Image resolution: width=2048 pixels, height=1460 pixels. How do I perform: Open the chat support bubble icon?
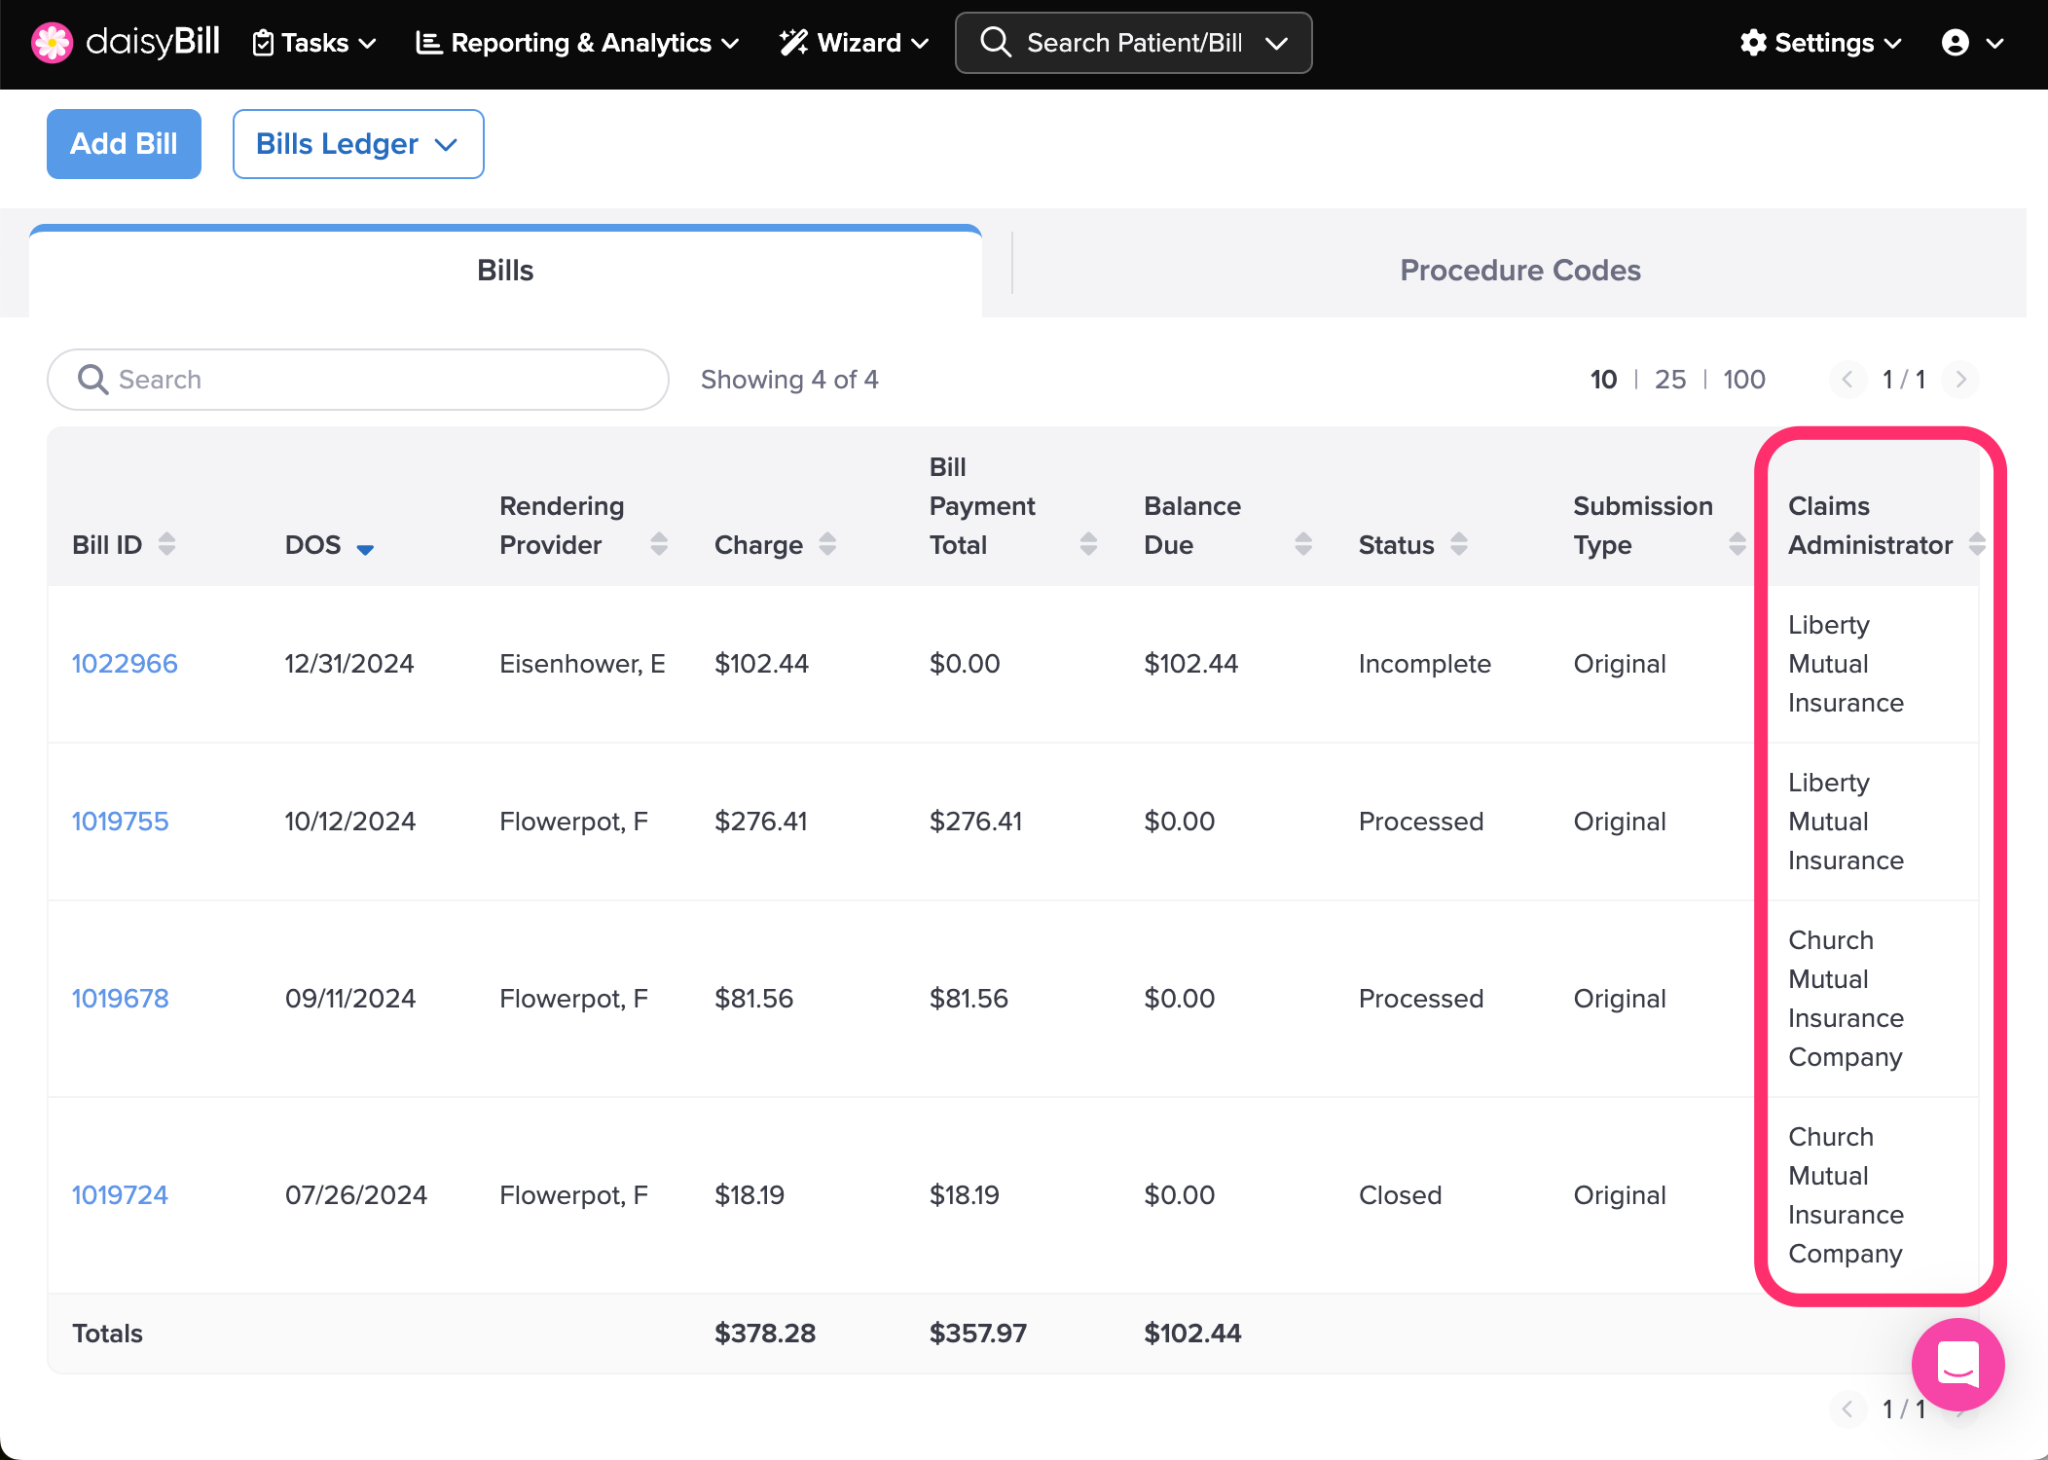(x=1957, y=1364)
